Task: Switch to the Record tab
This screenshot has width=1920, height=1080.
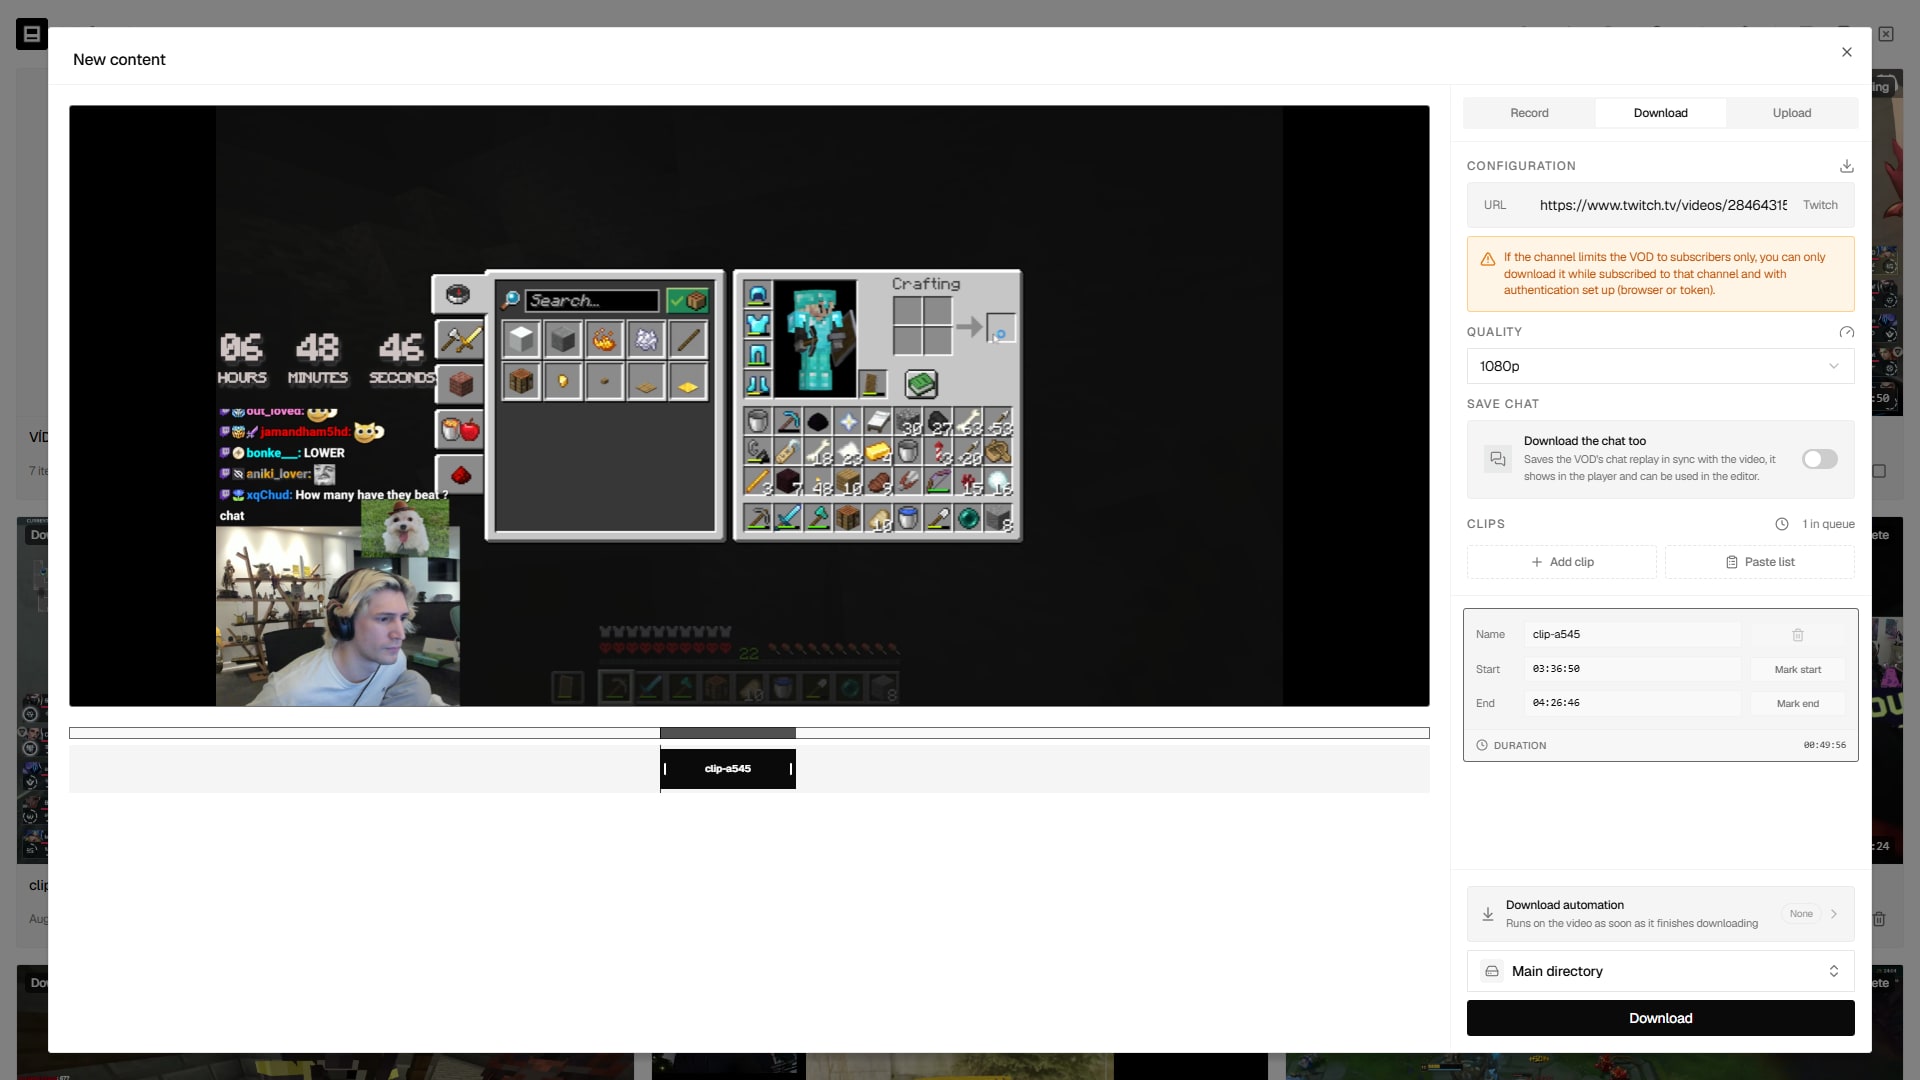Action: coord(1529,113)
